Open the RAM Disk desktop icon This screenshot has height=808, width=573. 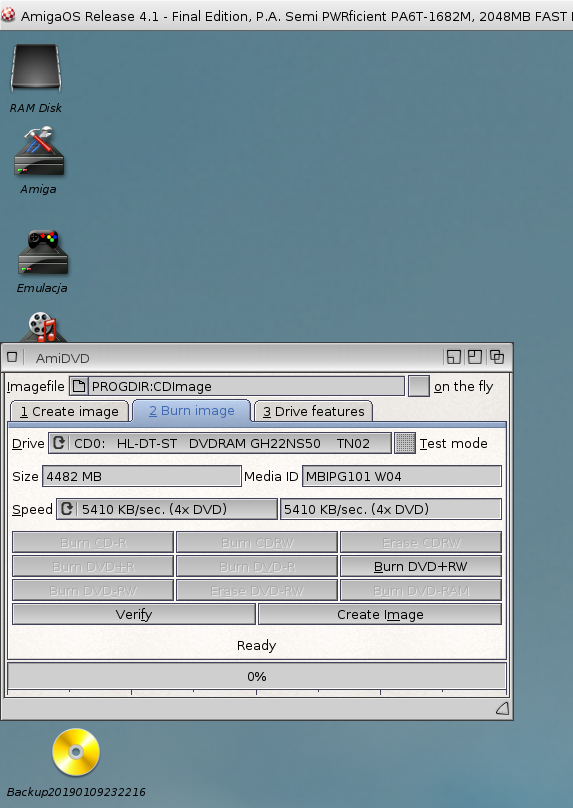pos(36,69)
